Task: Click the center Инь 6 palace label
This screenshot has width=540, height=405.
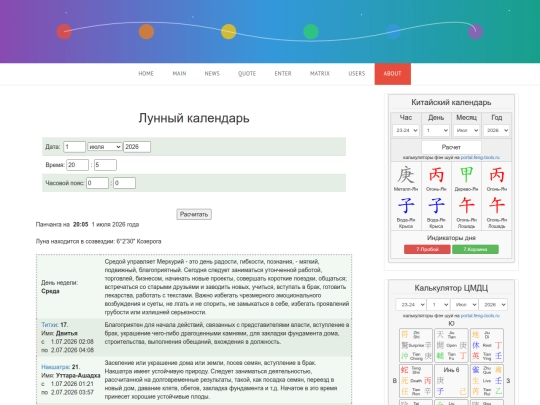Action: (451, 370)
